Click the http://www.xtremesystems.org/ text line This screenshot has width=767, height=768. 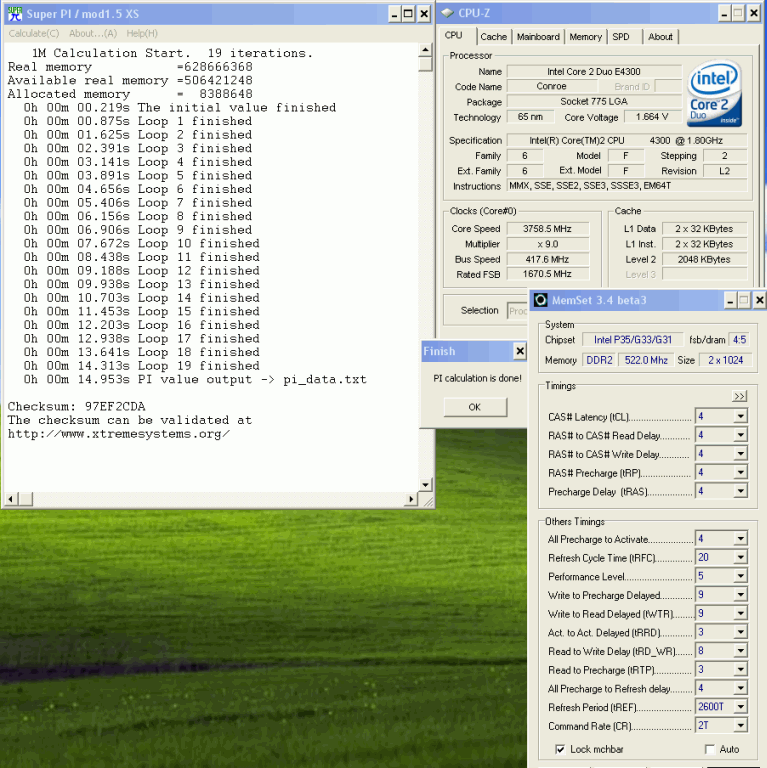point(119,434)
